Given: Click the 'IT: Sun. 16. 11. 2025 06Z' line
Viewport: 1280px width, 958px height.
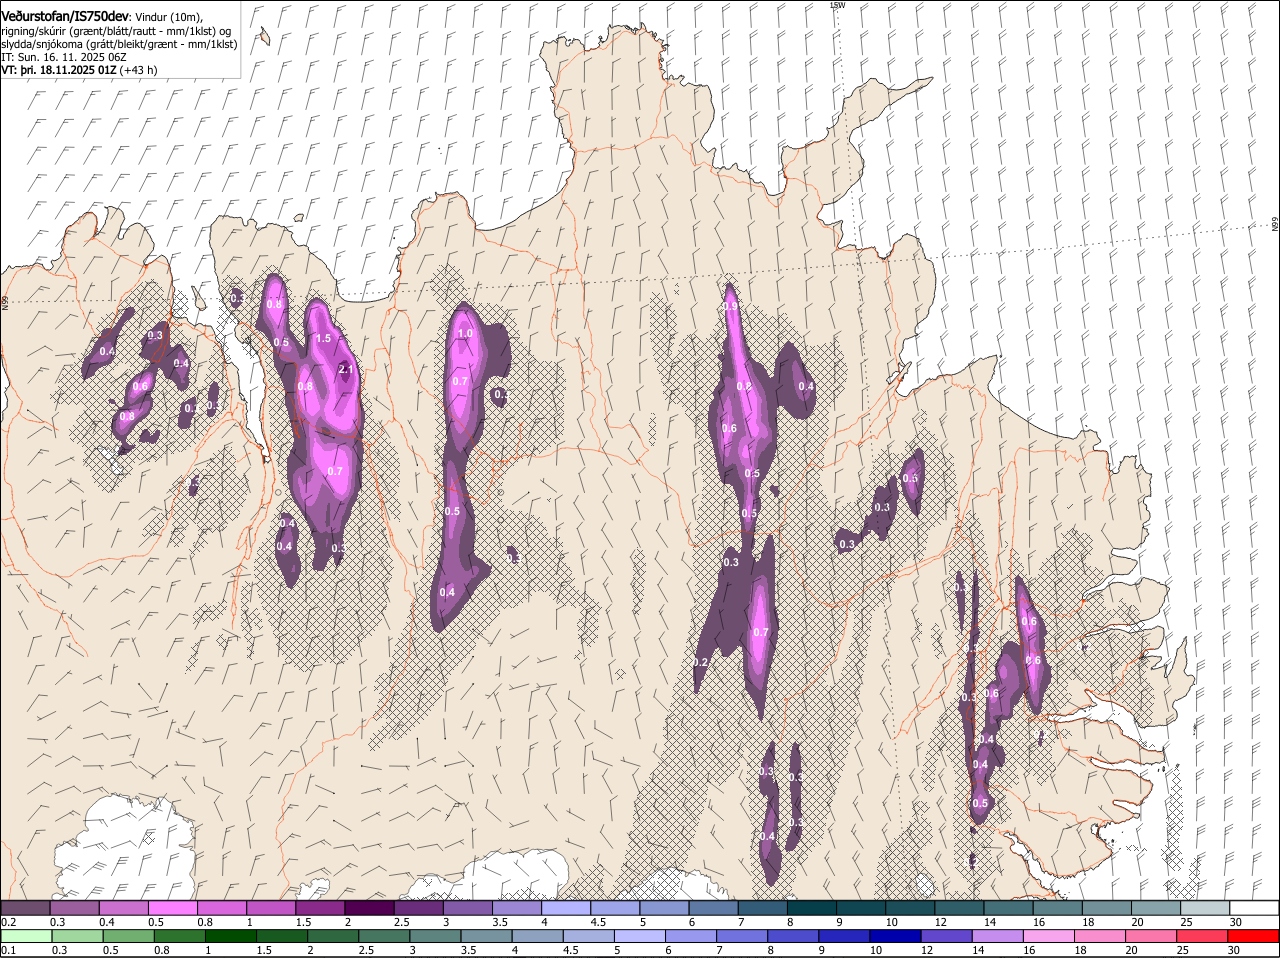Looking at the screenshot, I should [x=63, y=57].
